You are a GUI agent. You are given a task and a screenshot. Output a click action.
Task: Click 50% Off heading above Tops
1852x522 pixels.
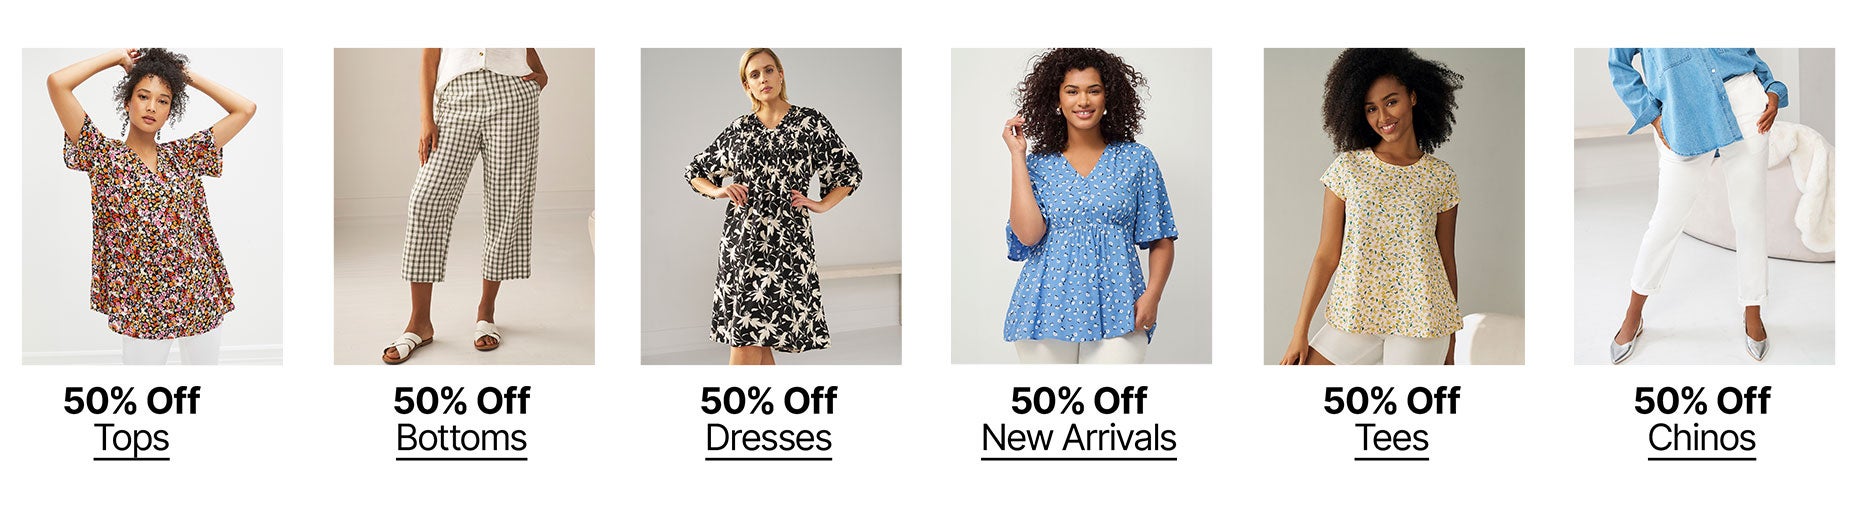(132, 401)
